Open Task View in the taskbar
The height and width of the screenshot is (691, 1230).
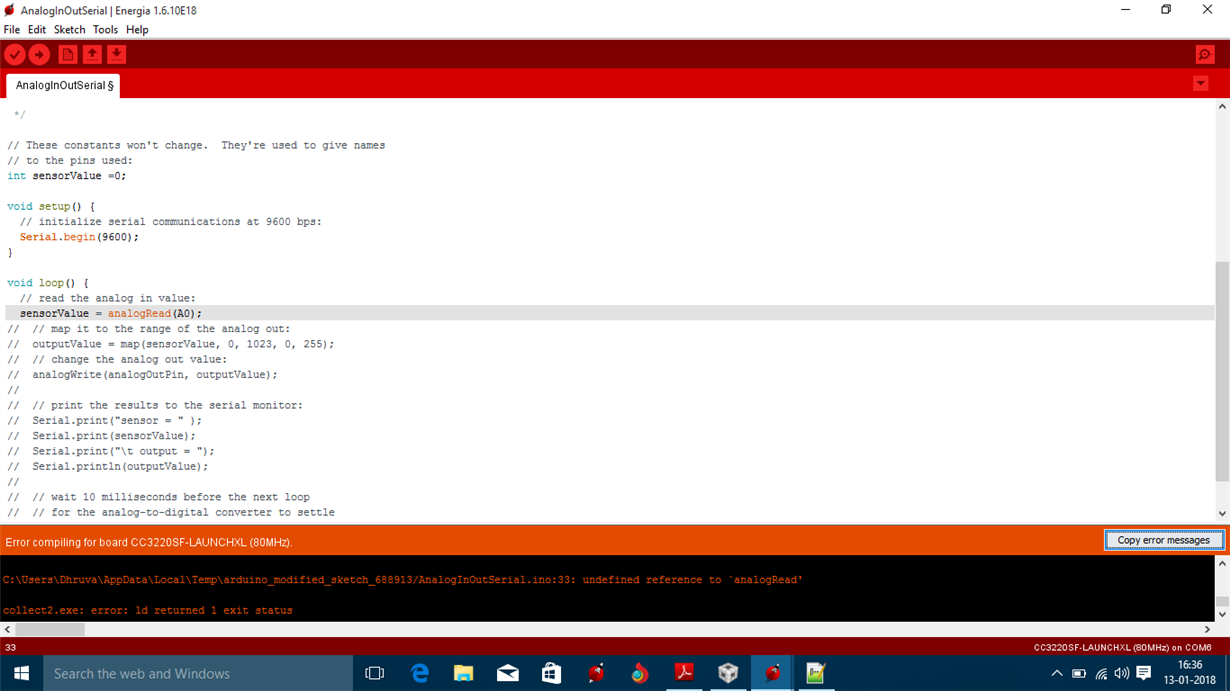coord(375,674)
